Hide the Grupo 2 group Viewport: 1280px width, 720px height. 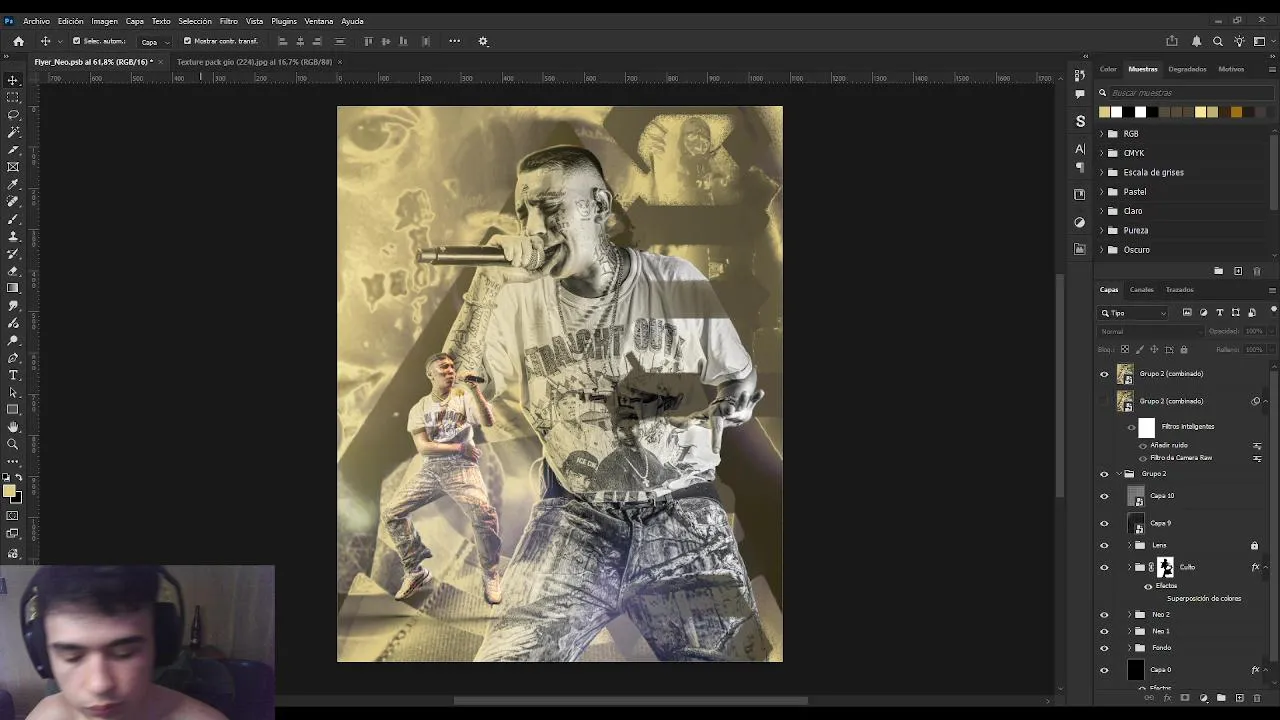point(1104,474)
